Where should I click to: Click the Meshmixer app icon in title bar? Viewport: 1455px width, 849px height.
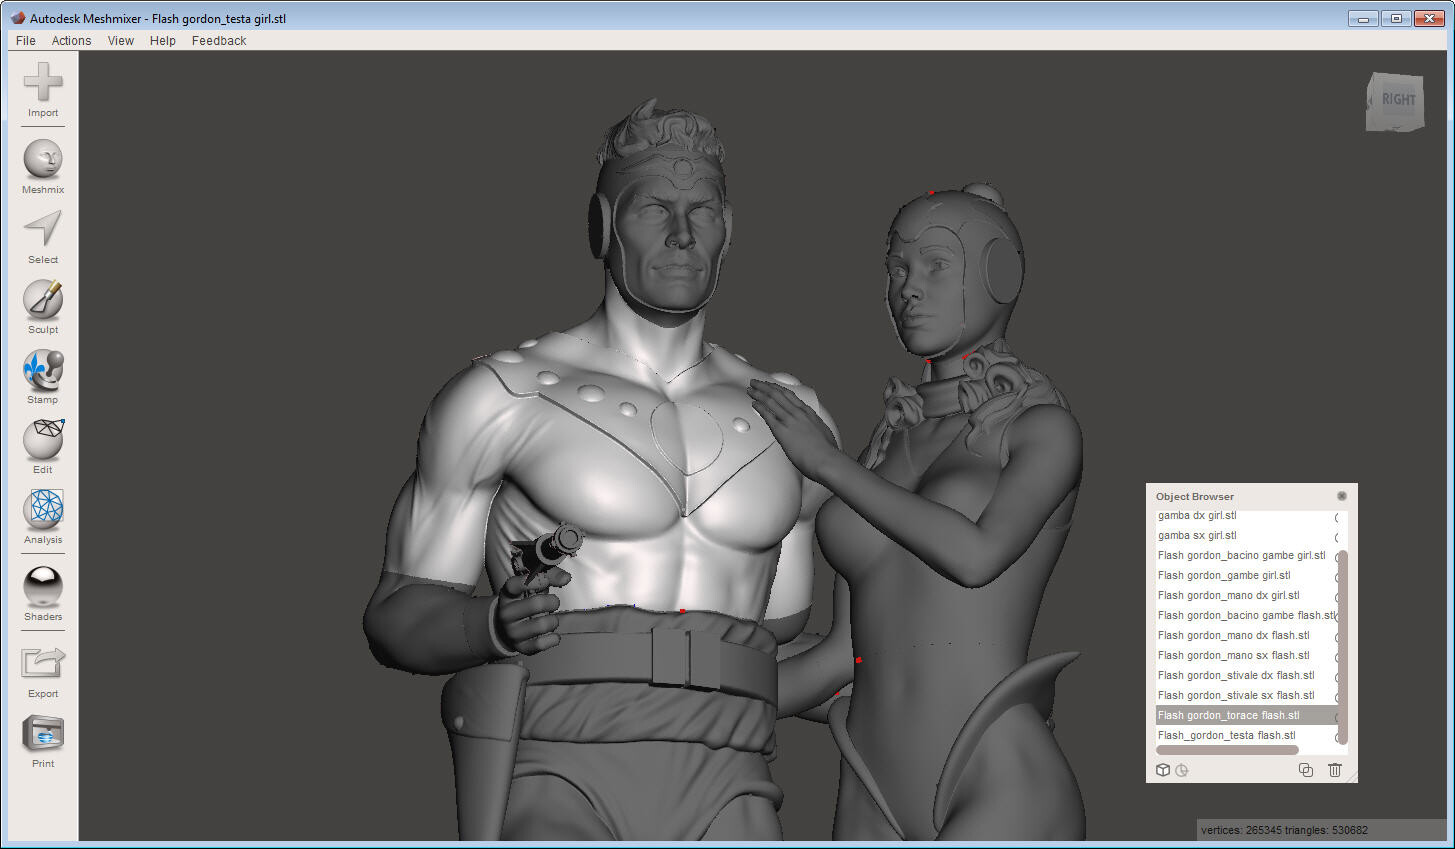click(17, 18)
